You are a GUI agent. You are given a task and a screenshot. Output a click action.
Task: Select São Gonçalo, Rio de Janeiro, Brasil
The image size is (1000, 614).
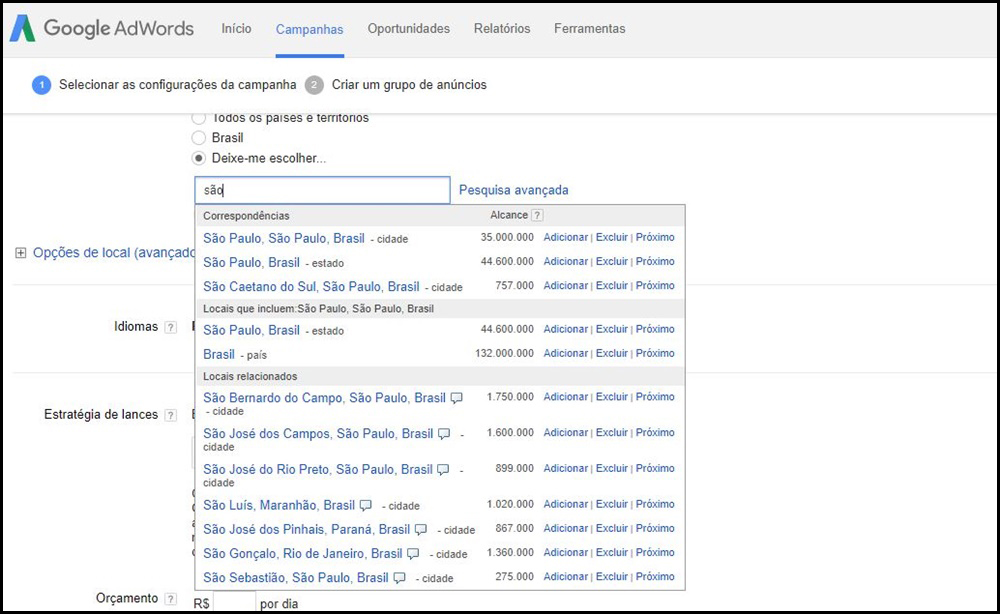302,553
